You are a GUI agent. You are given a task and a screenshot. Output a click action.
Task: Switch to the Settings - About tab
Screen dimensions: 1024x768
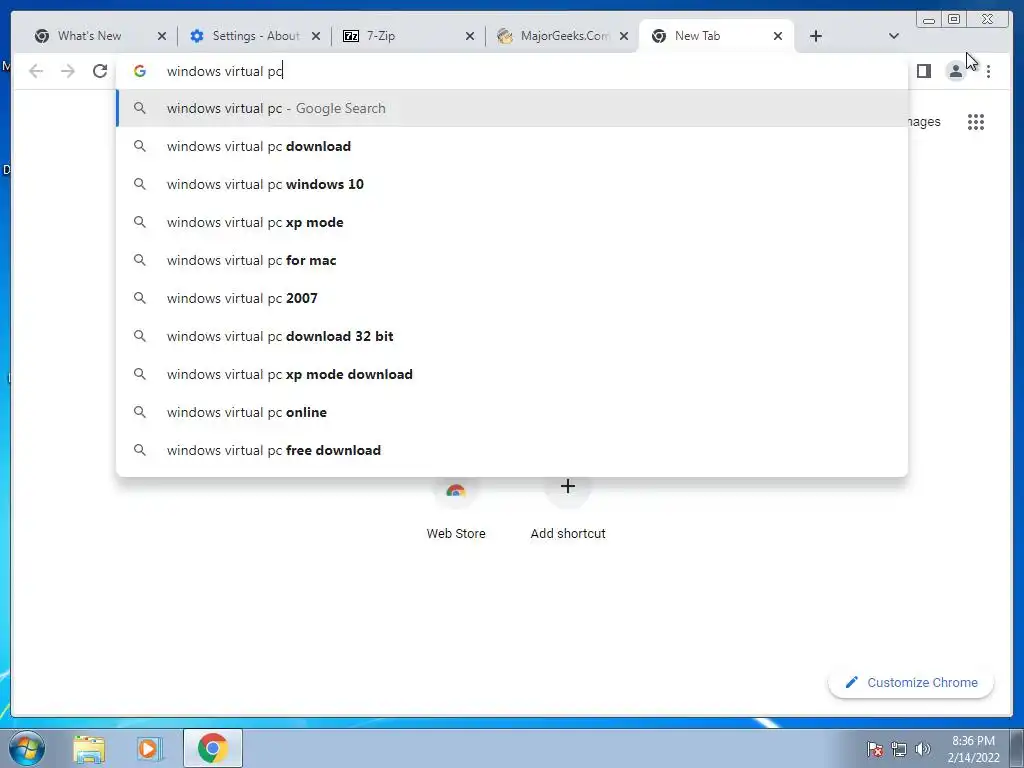click(x=255, y=36)
